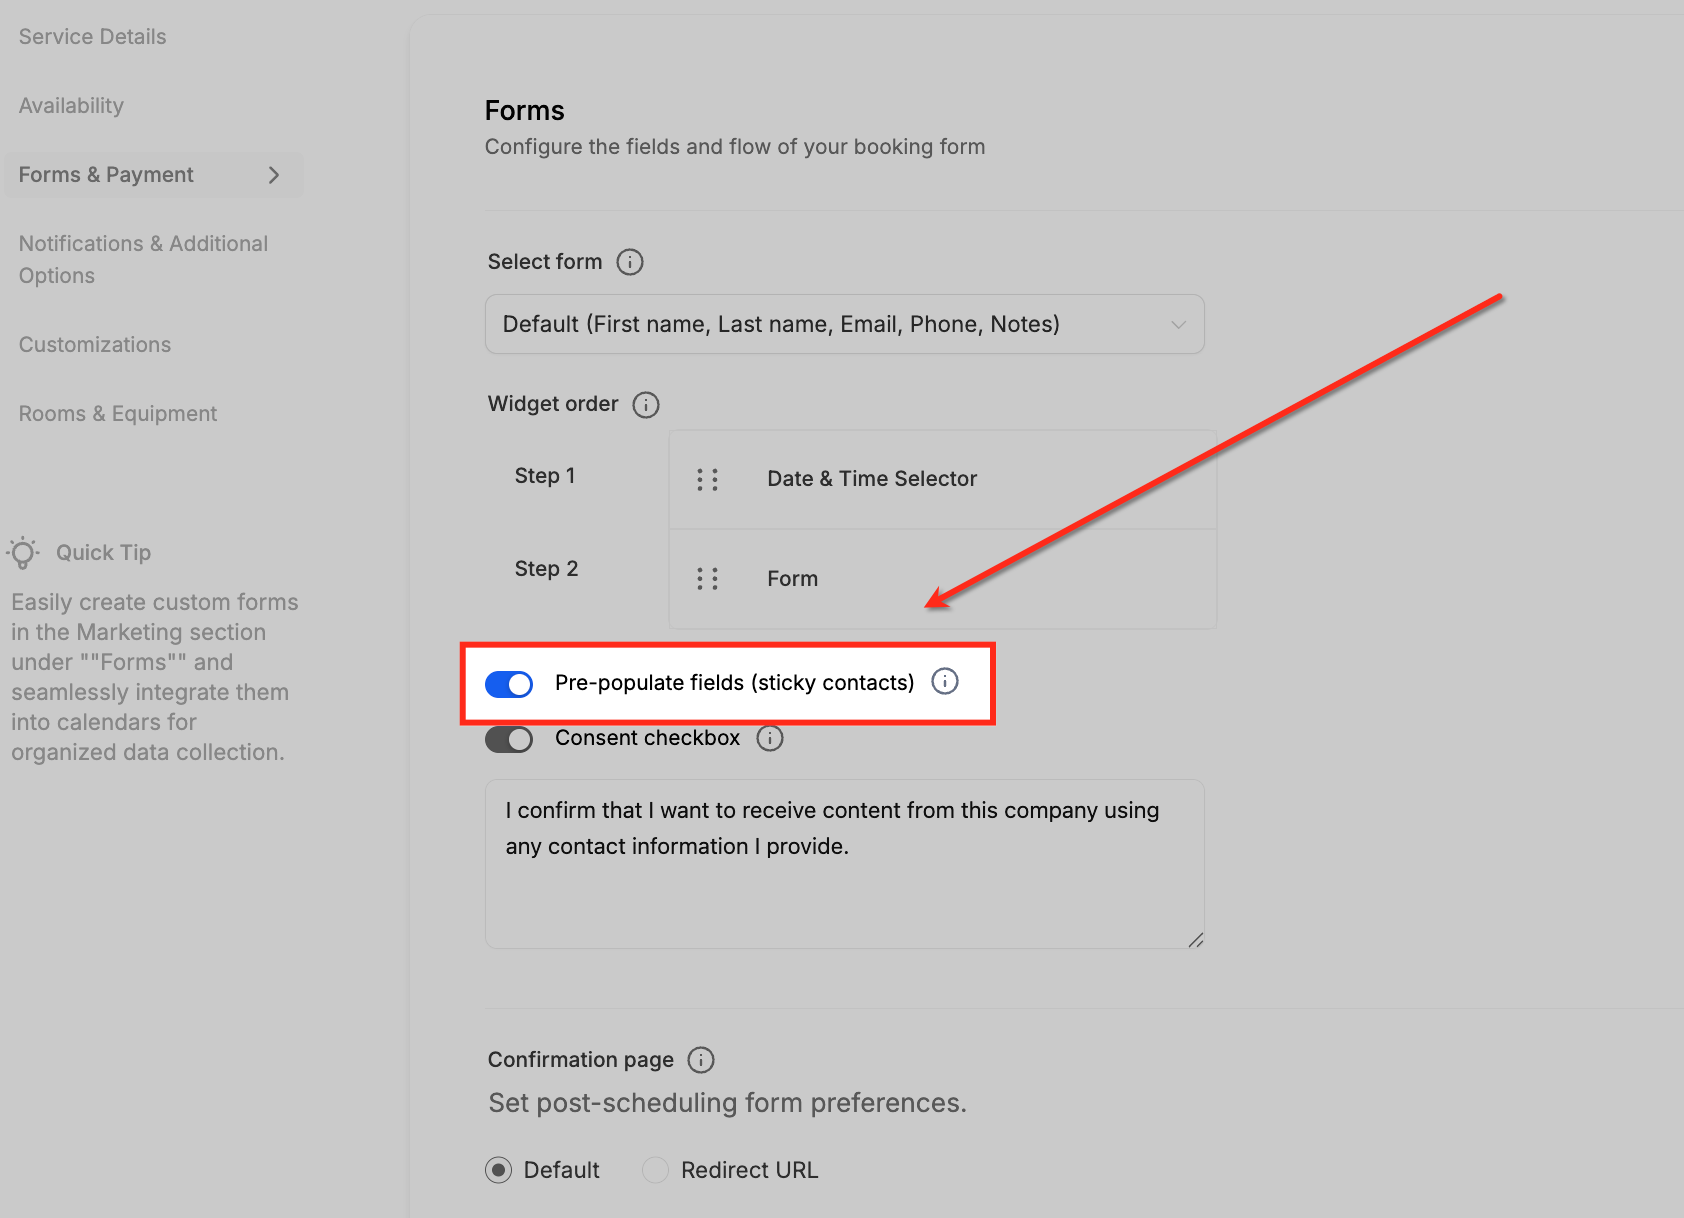This screenshot has width=1684, height=1218.
Task: Open the Select form info tooltip
Action: (629, 261)
